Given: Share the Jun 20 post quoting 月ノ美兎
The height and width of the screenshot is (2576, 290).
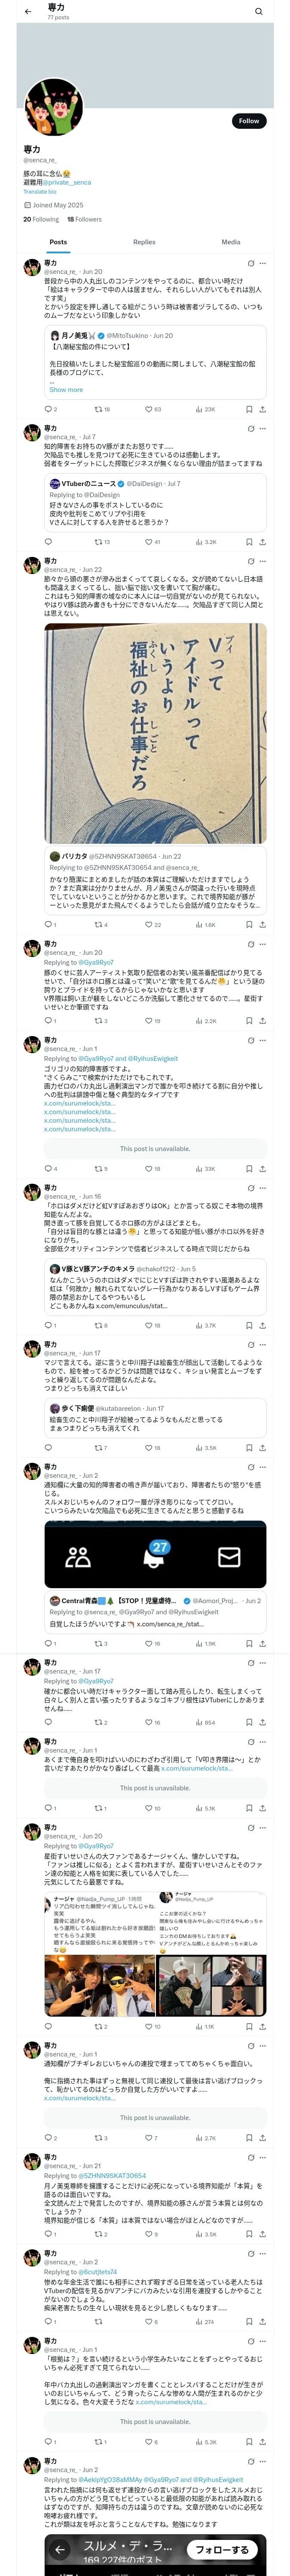Looking at the screenshot, I should coord(262,409).
